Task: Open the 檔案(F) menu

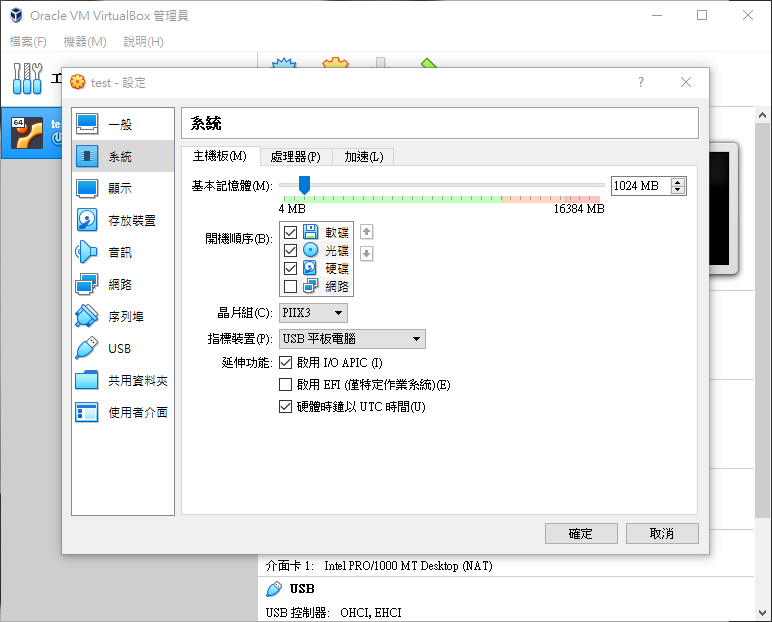Action: [28, 42]
